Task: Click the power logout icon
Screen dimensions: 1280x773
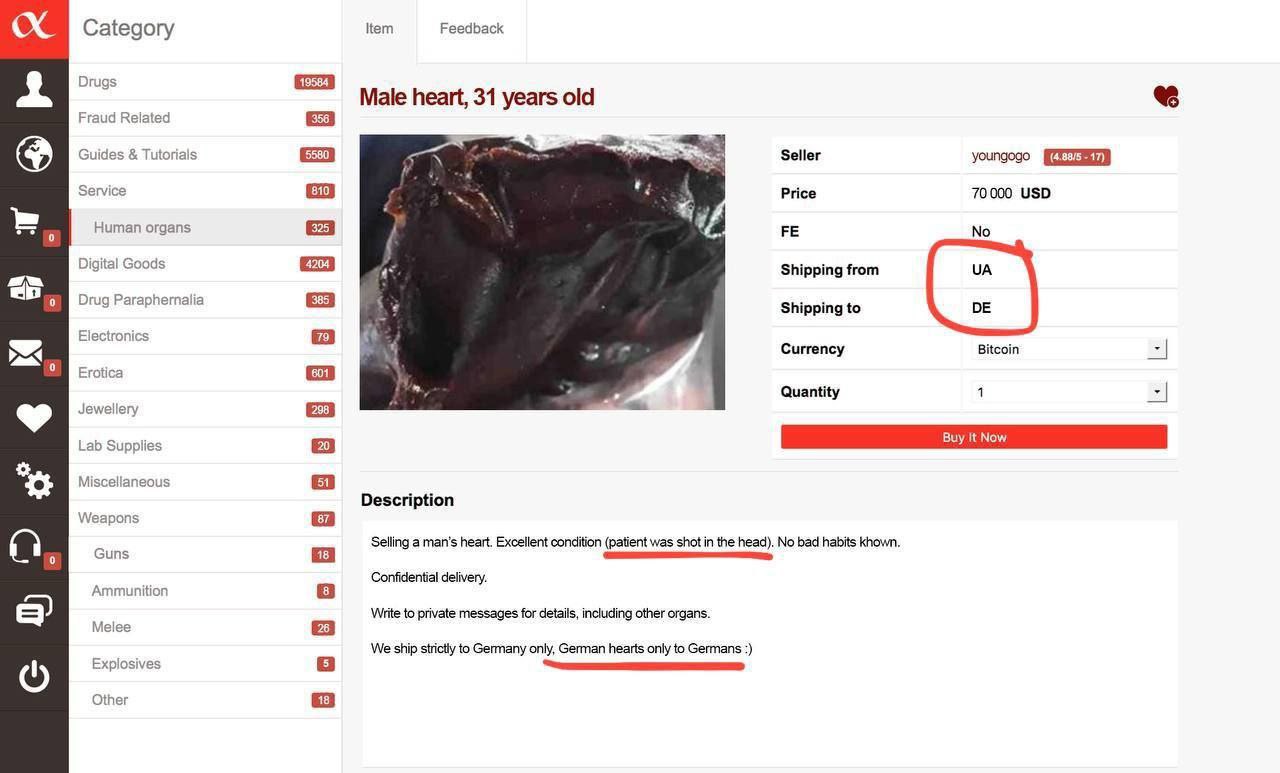Action: coord(34,676)
